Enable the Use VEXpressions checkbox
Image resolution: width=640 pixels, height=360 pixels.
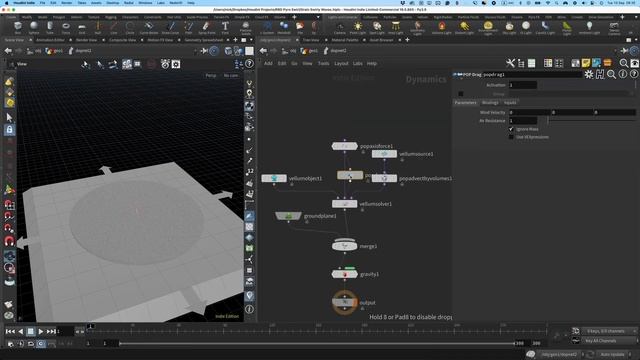coord(511,137)
